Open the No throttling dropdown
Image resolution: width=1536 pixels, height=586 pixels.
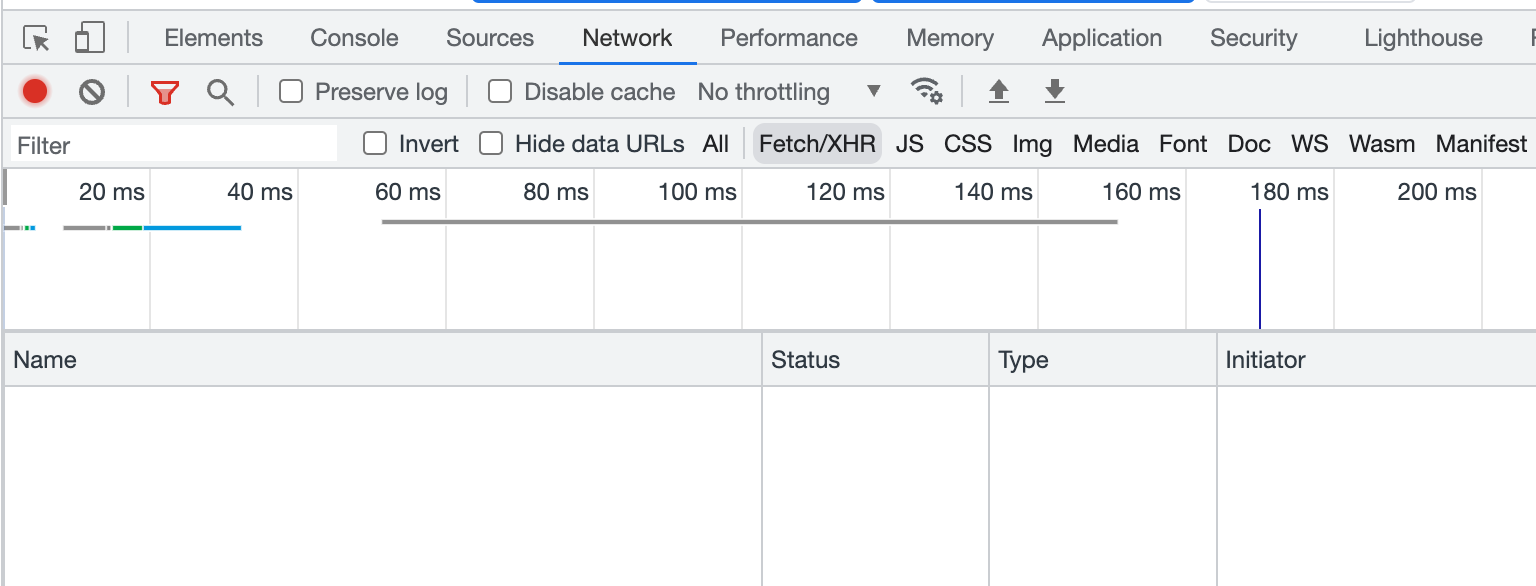click(x=790, y=92)
